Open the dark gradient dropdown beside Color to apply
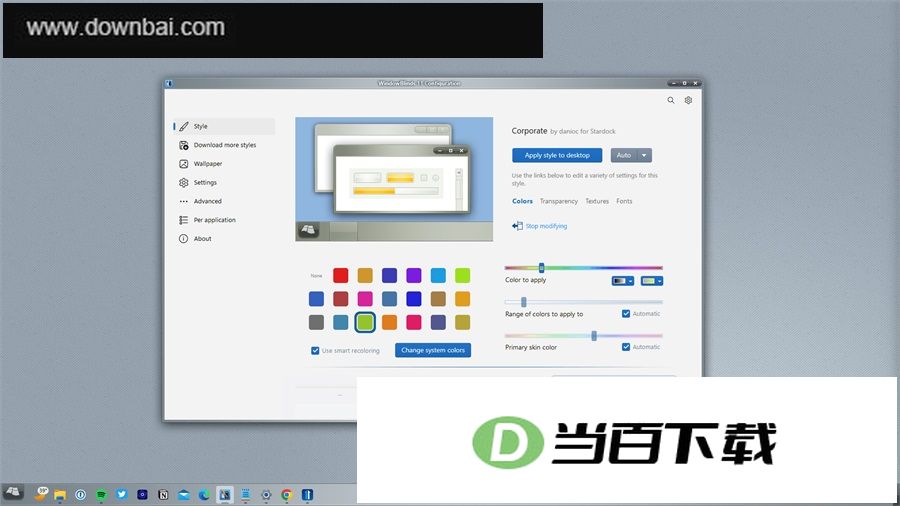 pyautogui.click(x=623, y=281)
